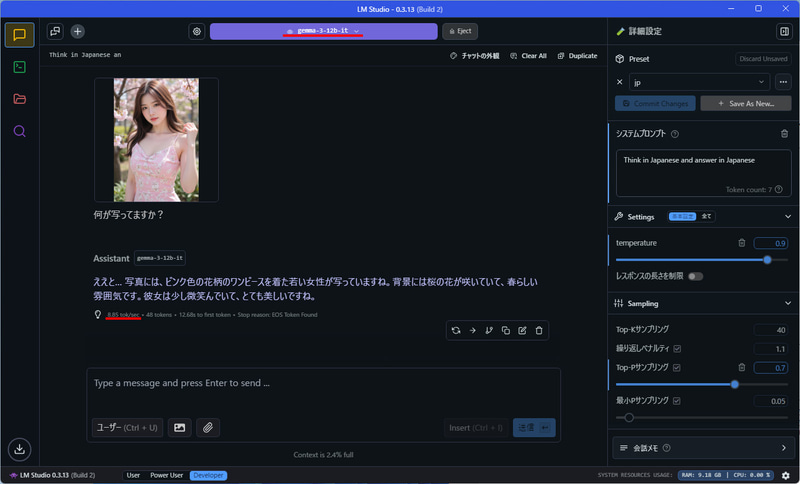Image resolution: width=800 pixels, height=484 pixels.
Task: Click the send message button
Action: point(534,427)
